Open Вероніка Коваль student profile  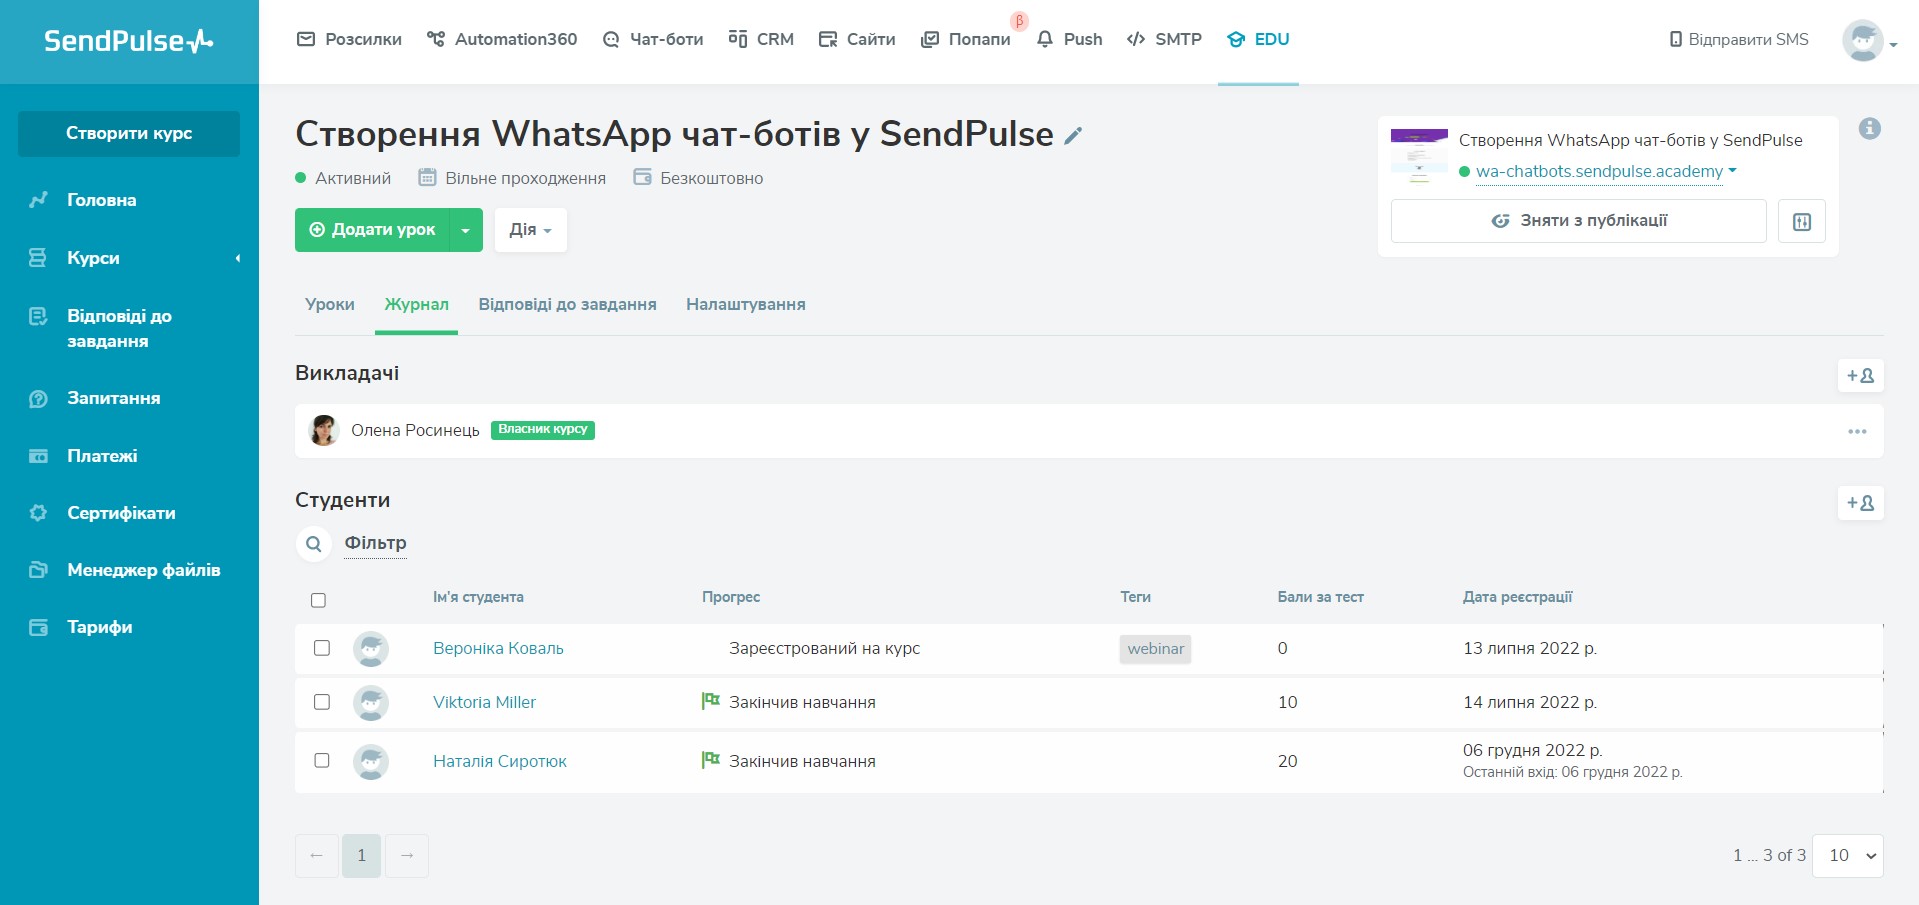click(x=498, y=648)
